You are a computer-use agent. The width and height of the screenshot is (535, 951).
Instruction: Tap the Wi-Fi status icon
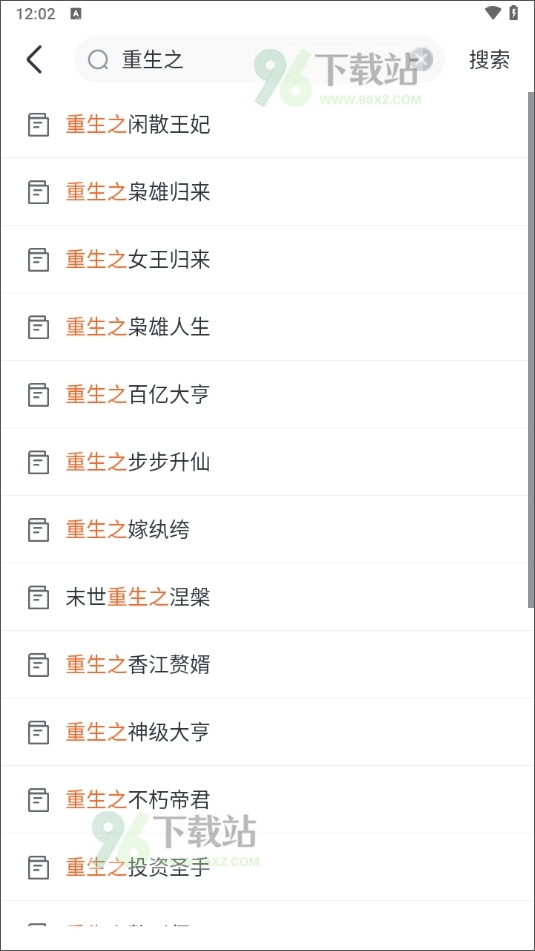coord(493,13)
